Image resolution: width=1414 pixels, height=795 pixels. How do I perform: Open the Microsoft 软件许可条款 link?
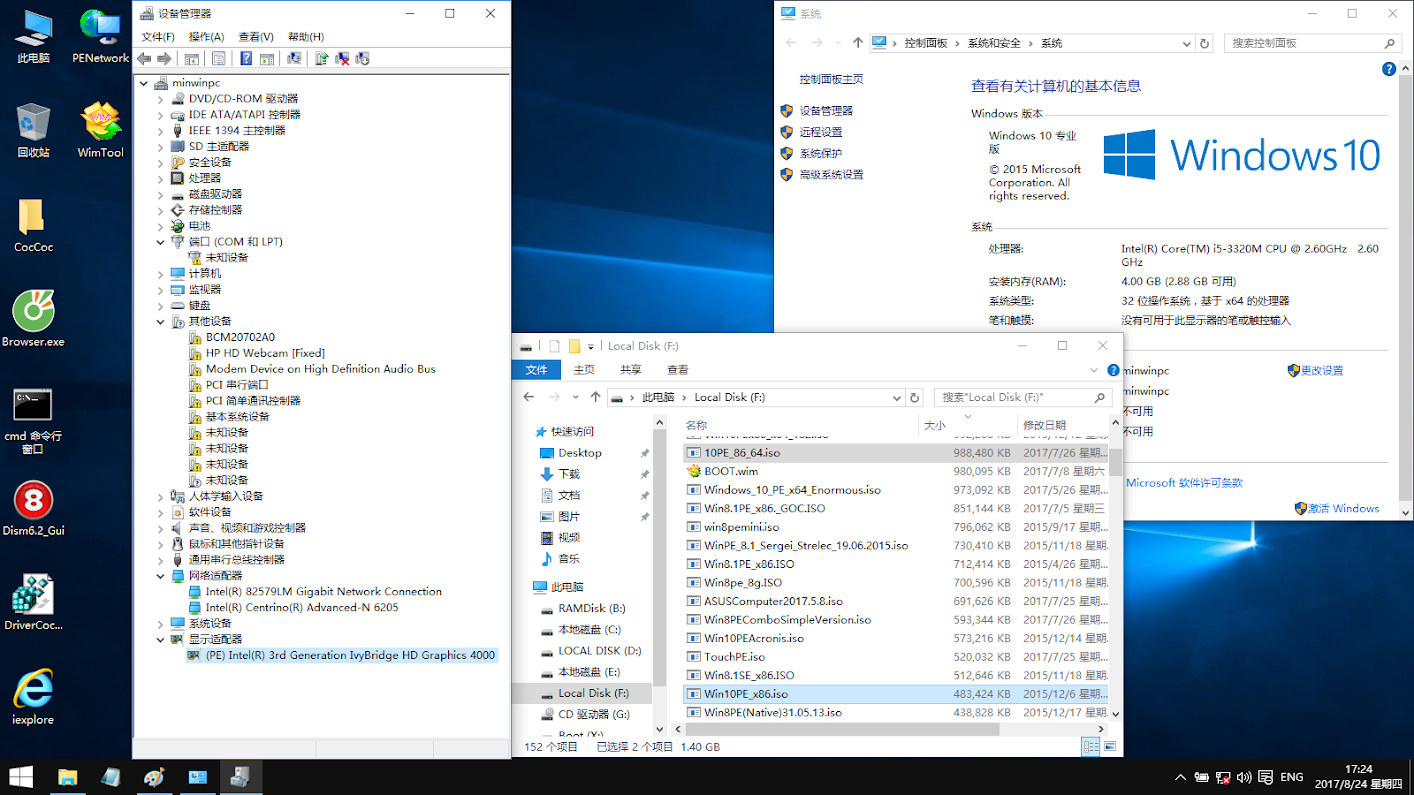coord(1184,482)
